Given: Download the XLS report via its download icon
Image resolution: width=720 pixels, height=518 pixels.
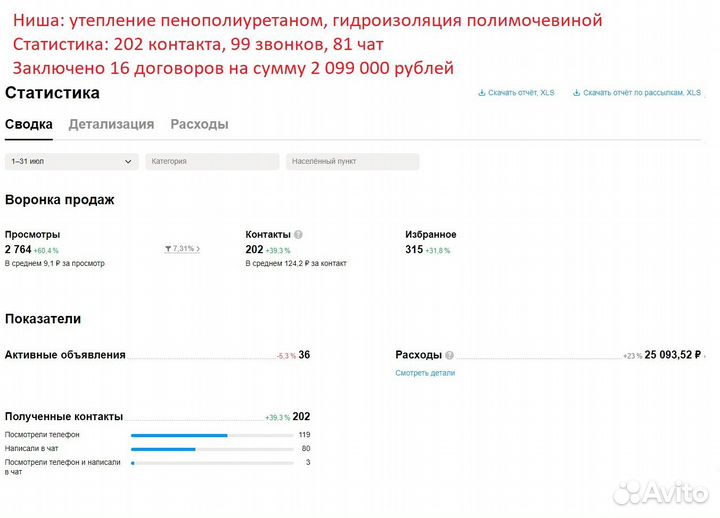Looking at the screenshot, I should pyautogui.click(x=482, y=93).
